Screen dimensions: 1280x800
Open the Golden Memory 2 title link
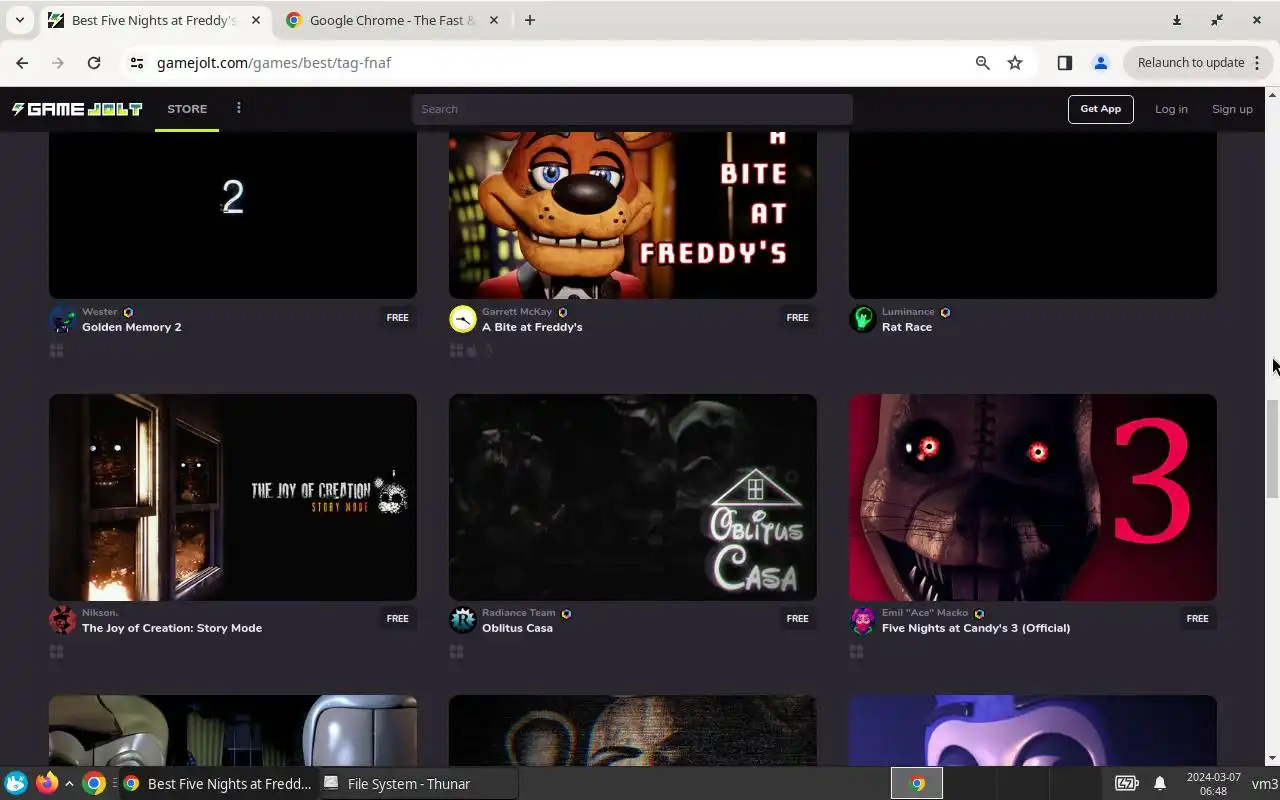(131, 327)
